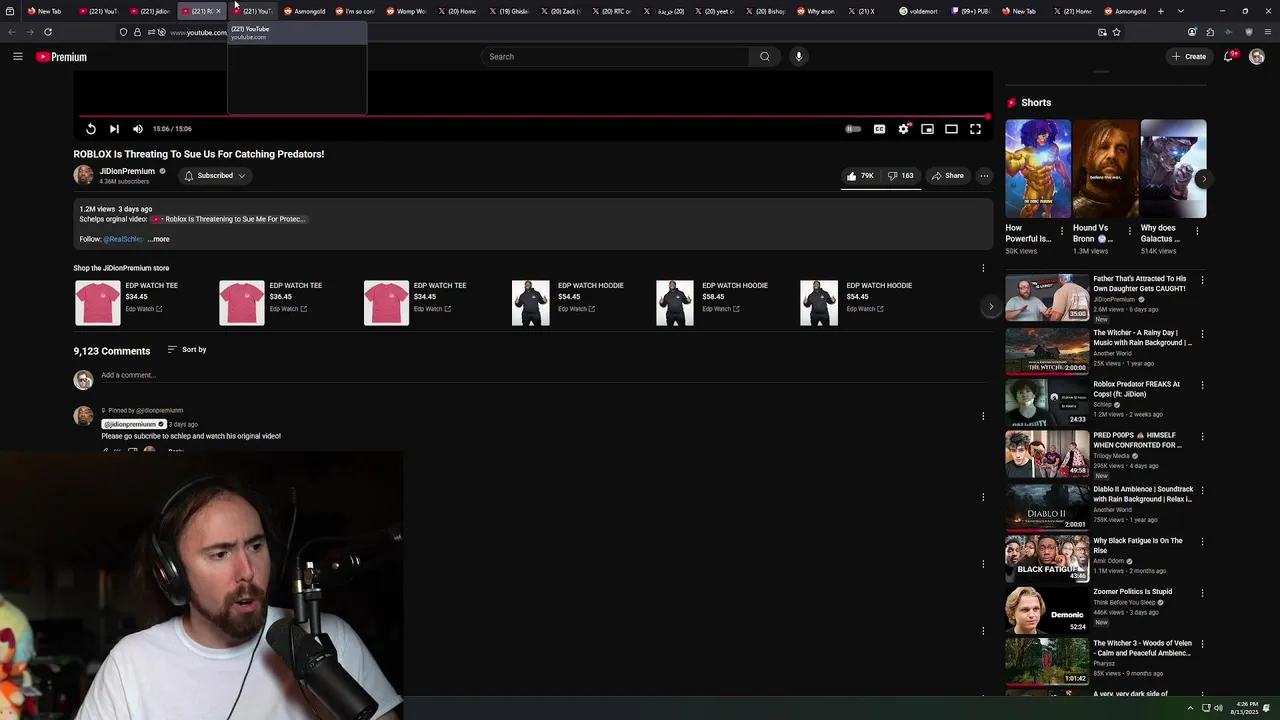Image resolution: width=1280 pixels, height=720 pixels.
Task: Enable miniplayer mode
Action: coord(928,129)
